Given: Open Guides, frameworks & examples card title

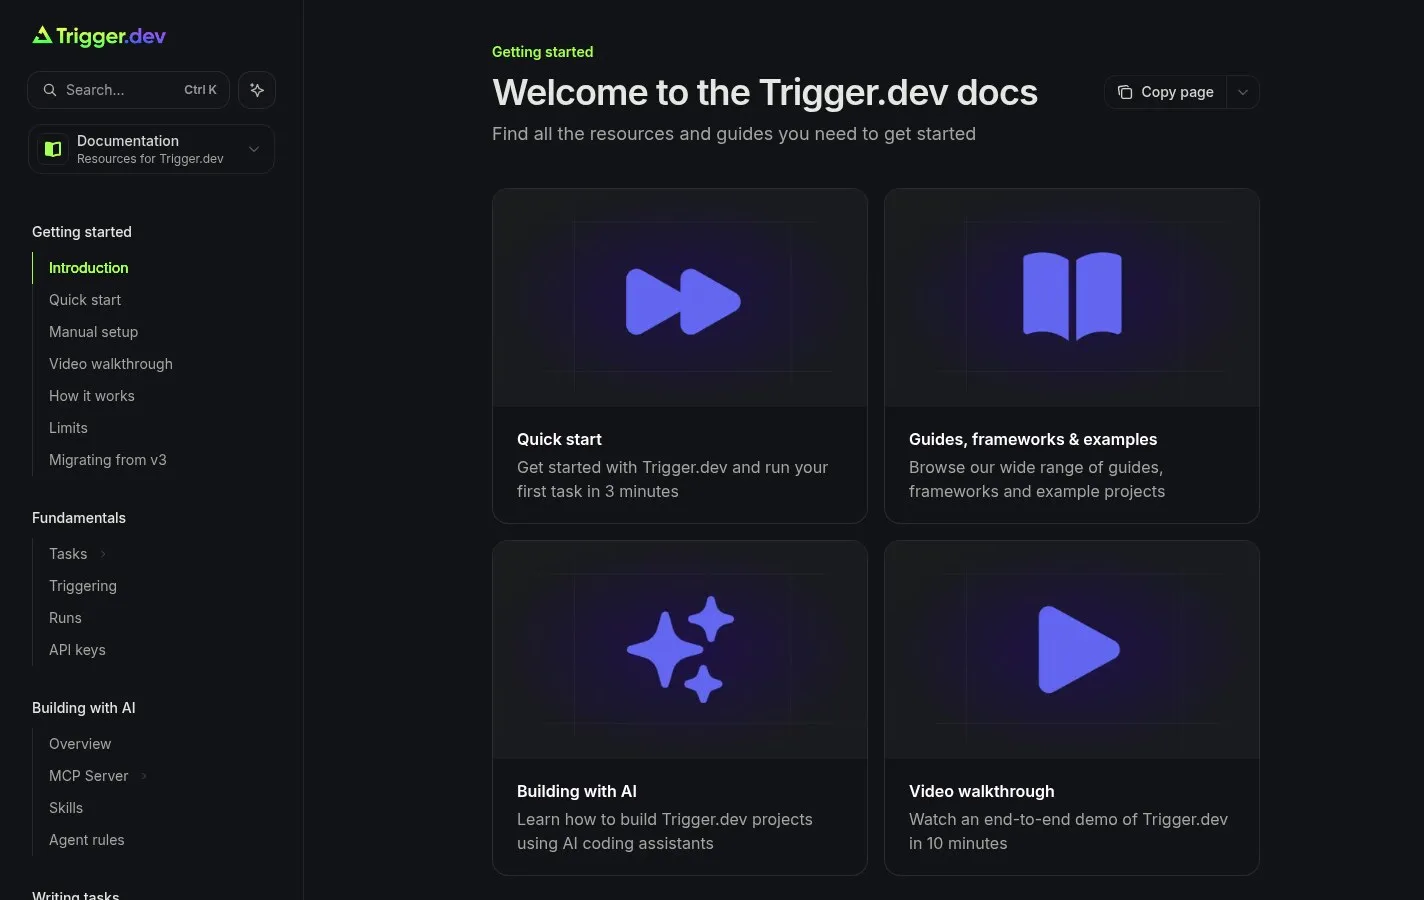Looking at the screenshot, I should coord(1033,439).
